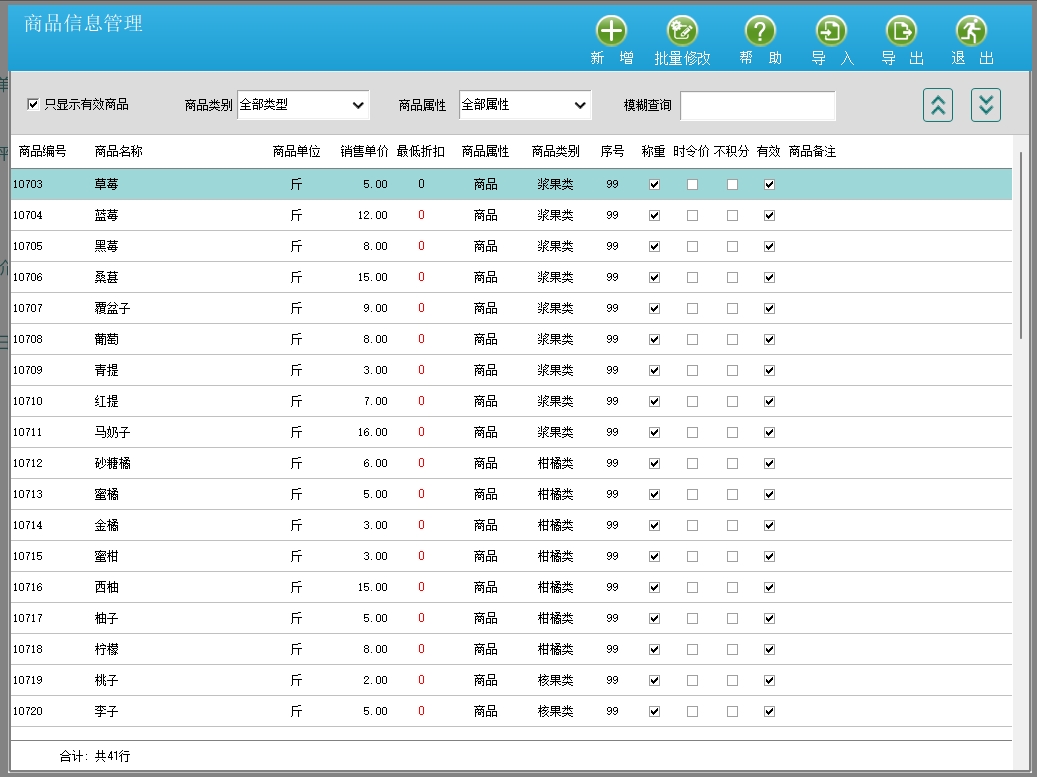Toggle 称重 checkbox for 草莓 row
The width and height of the screenshot is (1037, 777).
(654, 185)
